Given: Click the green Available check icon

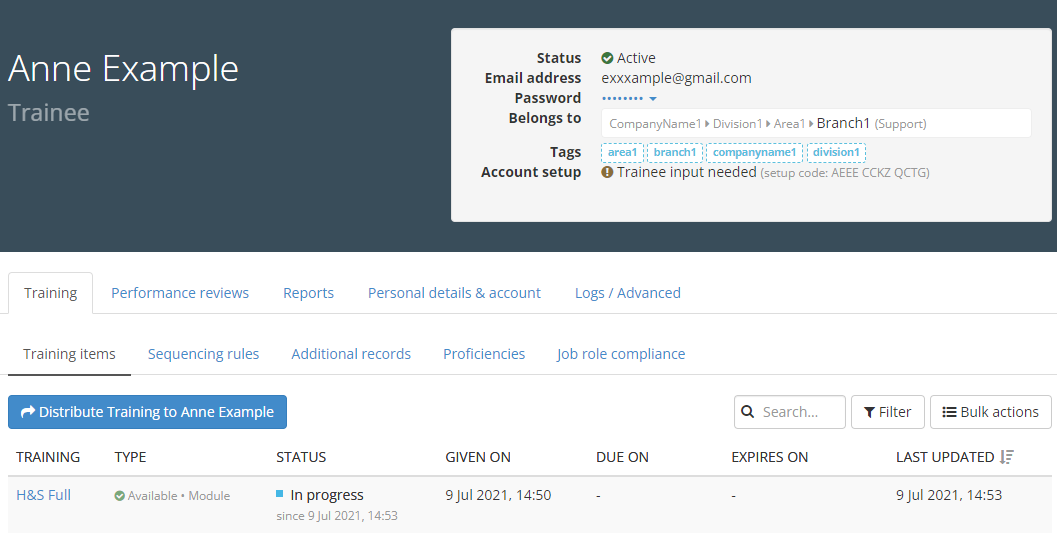Looking at the screenshot, I should tap(120, 496).
